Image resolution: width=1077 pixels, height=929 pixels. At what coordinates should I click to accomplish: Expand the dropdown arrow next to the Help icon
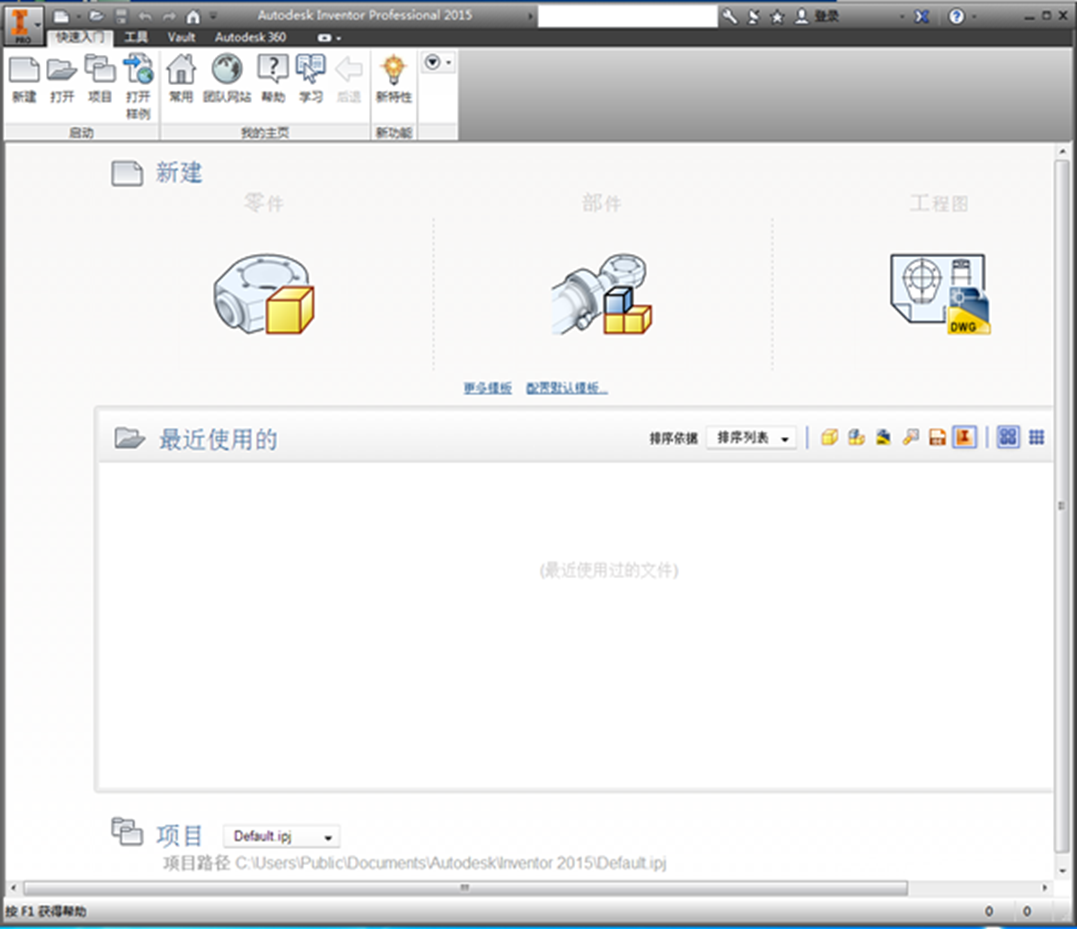point(975,16)
